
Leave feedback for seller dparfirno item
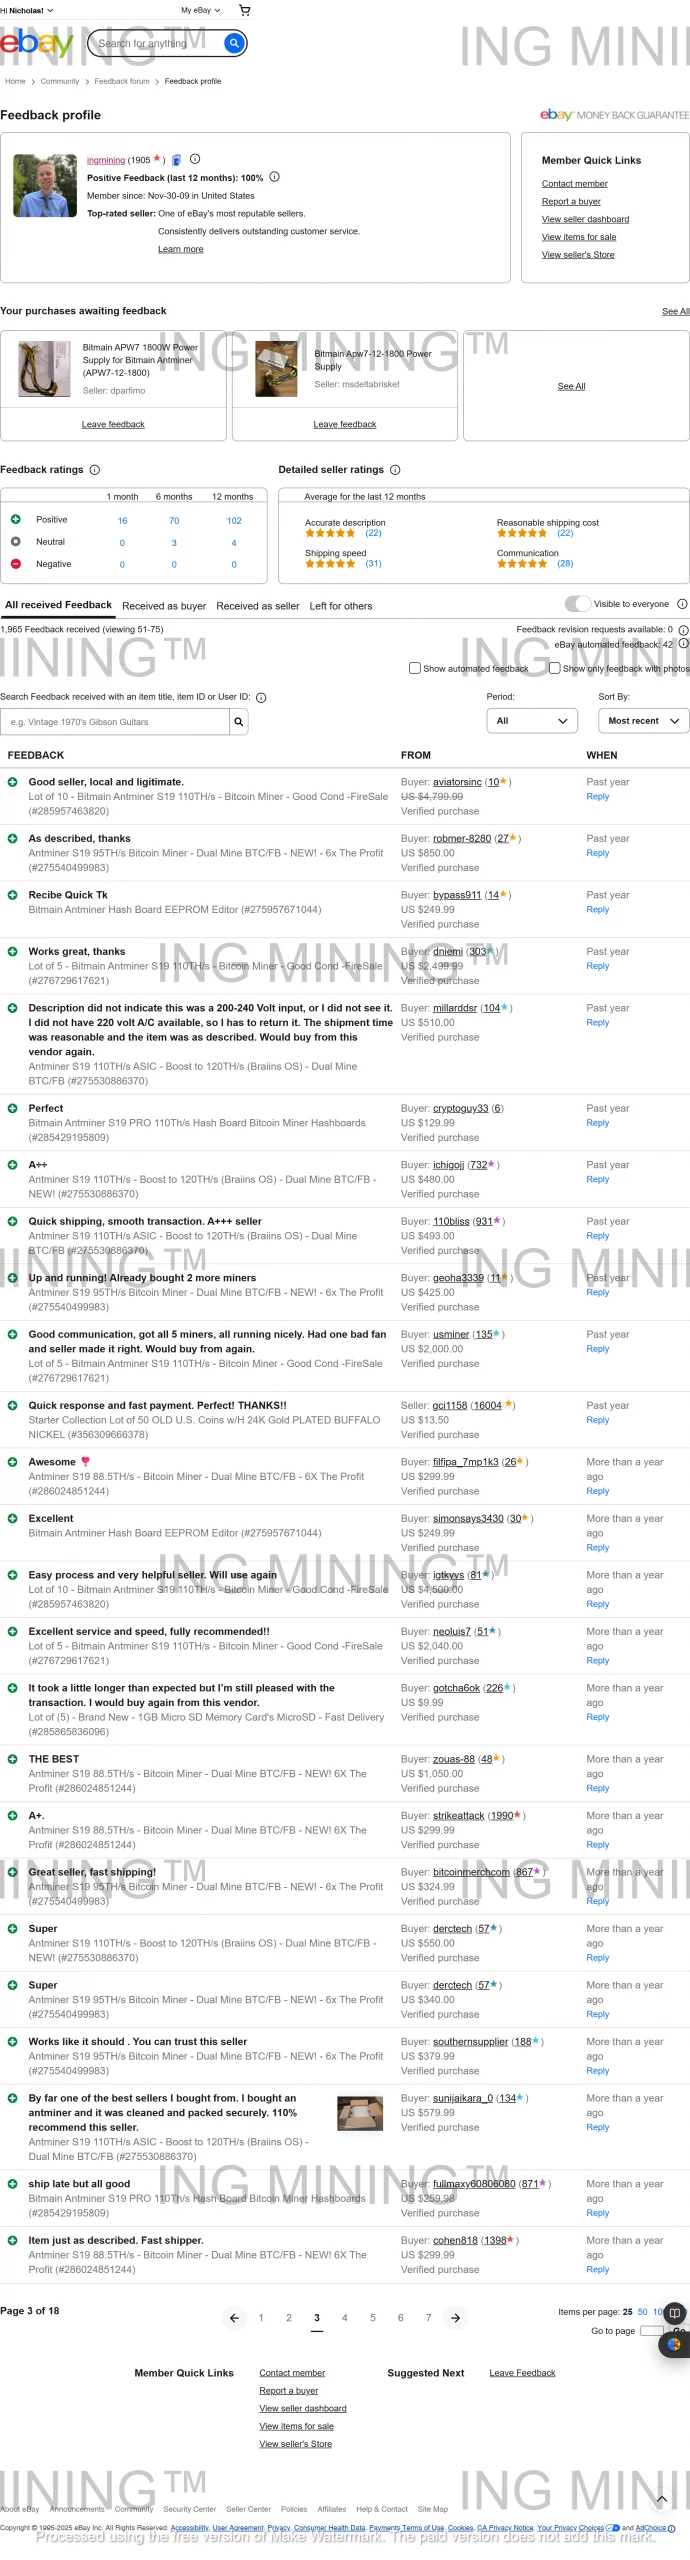click(x=113, y=424)
